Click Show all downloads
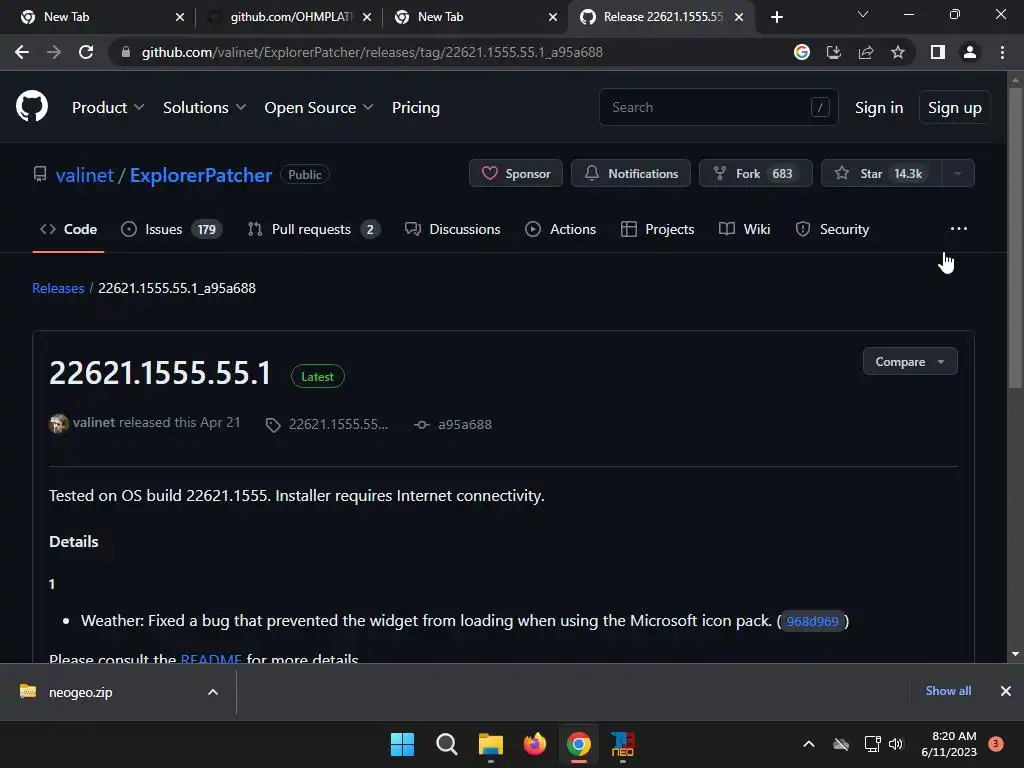 948,691
